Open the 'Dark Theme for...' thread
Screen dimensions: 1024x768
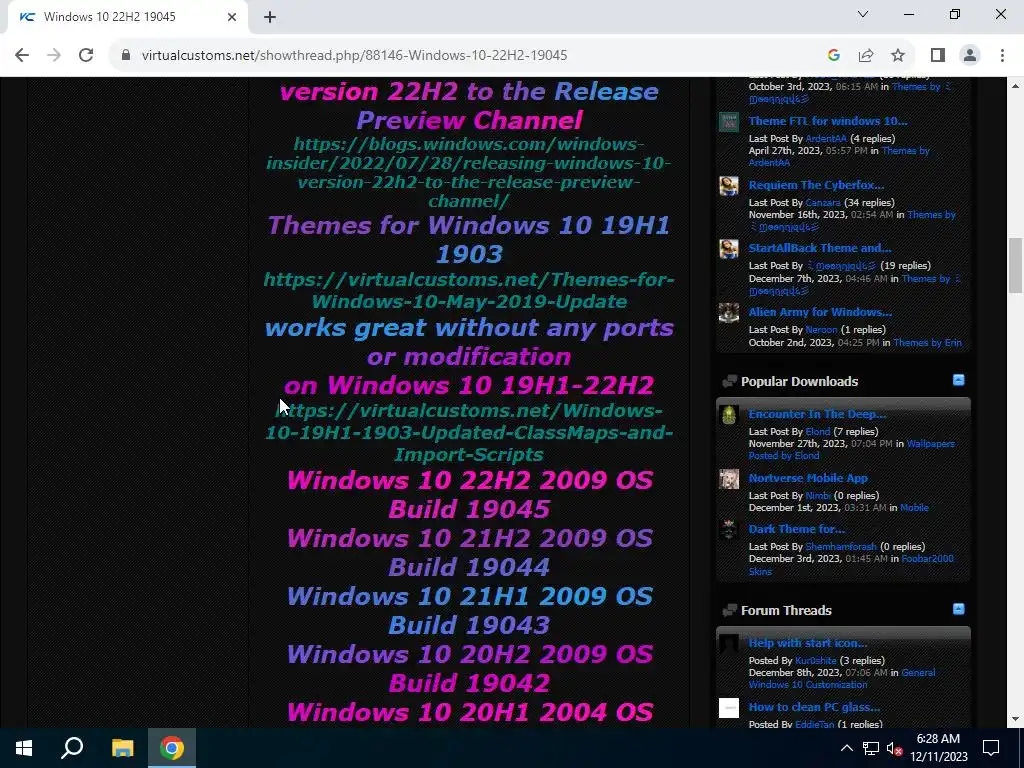796,529
